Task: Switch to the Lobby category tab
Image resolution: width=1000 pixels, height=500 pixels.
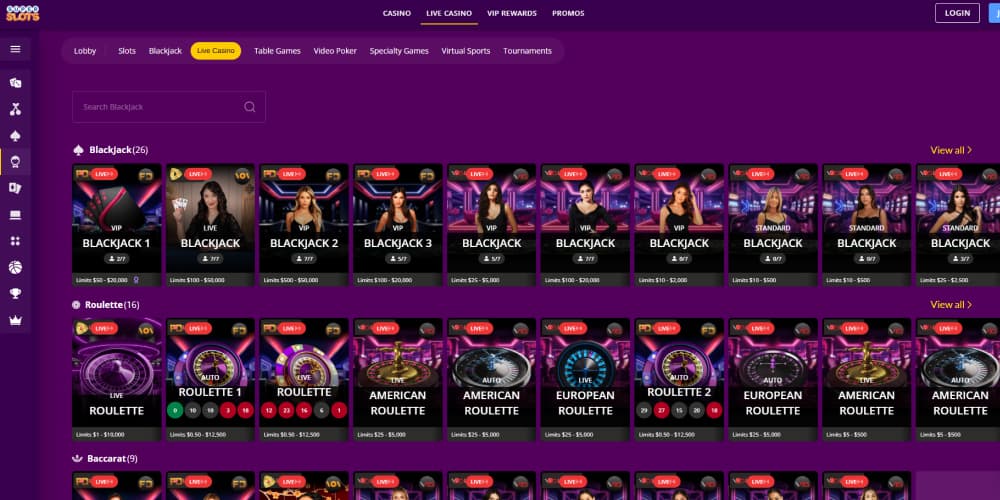Action: tap(85, 51)
